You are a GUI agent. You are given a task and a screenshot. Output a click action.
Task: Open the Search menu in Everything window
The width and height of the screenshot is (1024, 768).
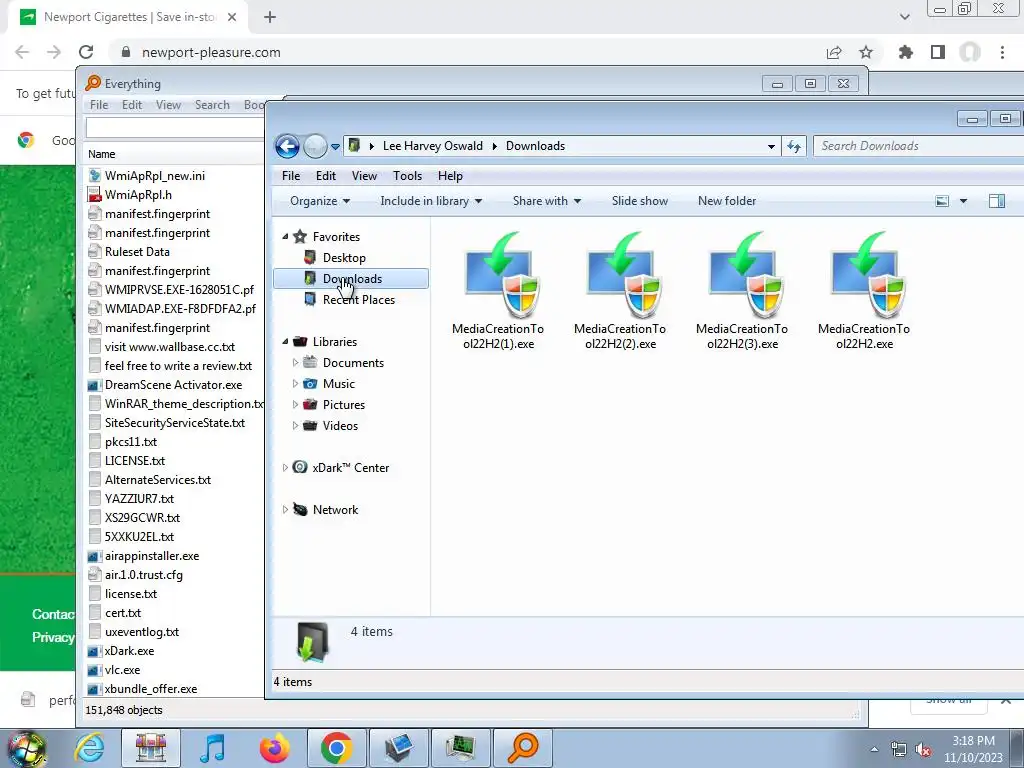click(212, 105)
